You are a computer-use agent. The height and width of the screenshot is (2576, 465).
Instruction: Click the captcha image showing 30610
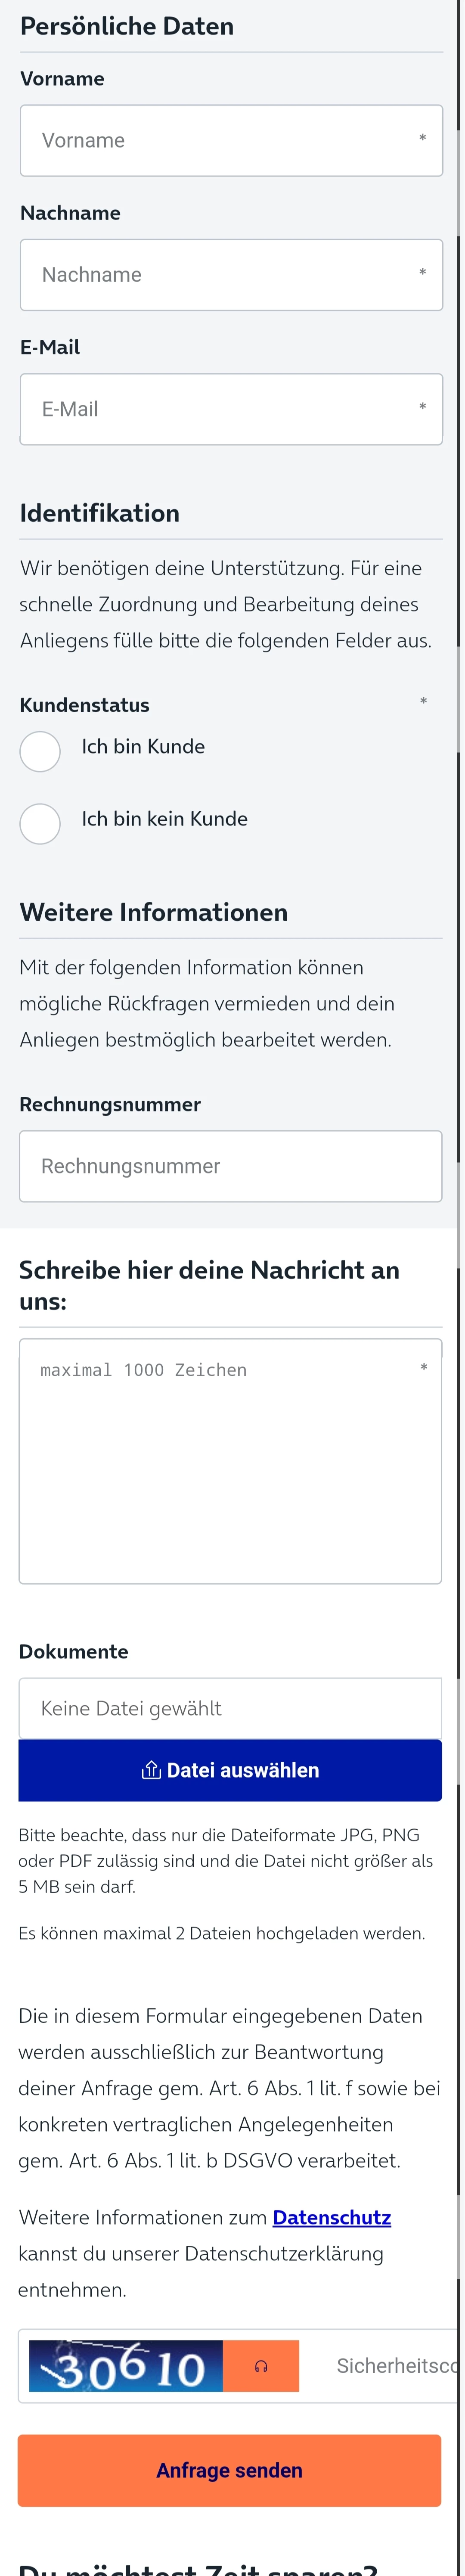pos(126,2365)
